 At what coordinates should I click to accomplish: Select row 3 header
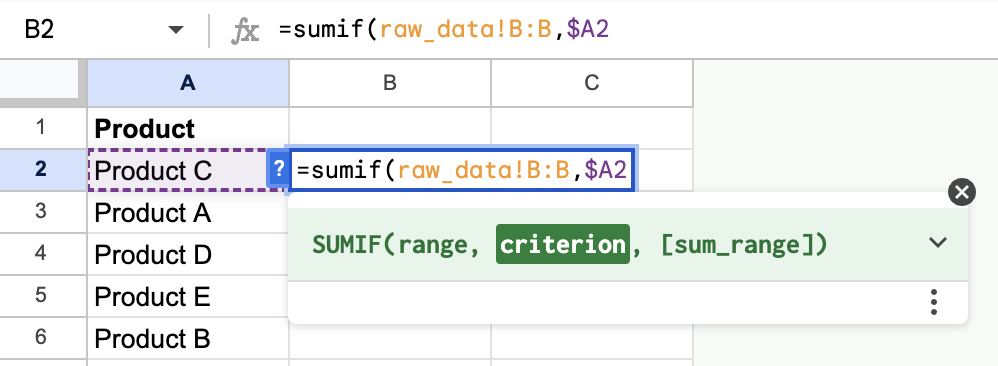point(41,211)
